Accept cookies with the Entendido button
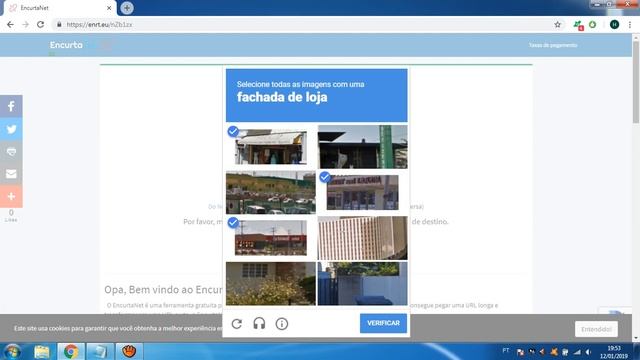Viewport: 640px width, 360px height. coord(596,329)
